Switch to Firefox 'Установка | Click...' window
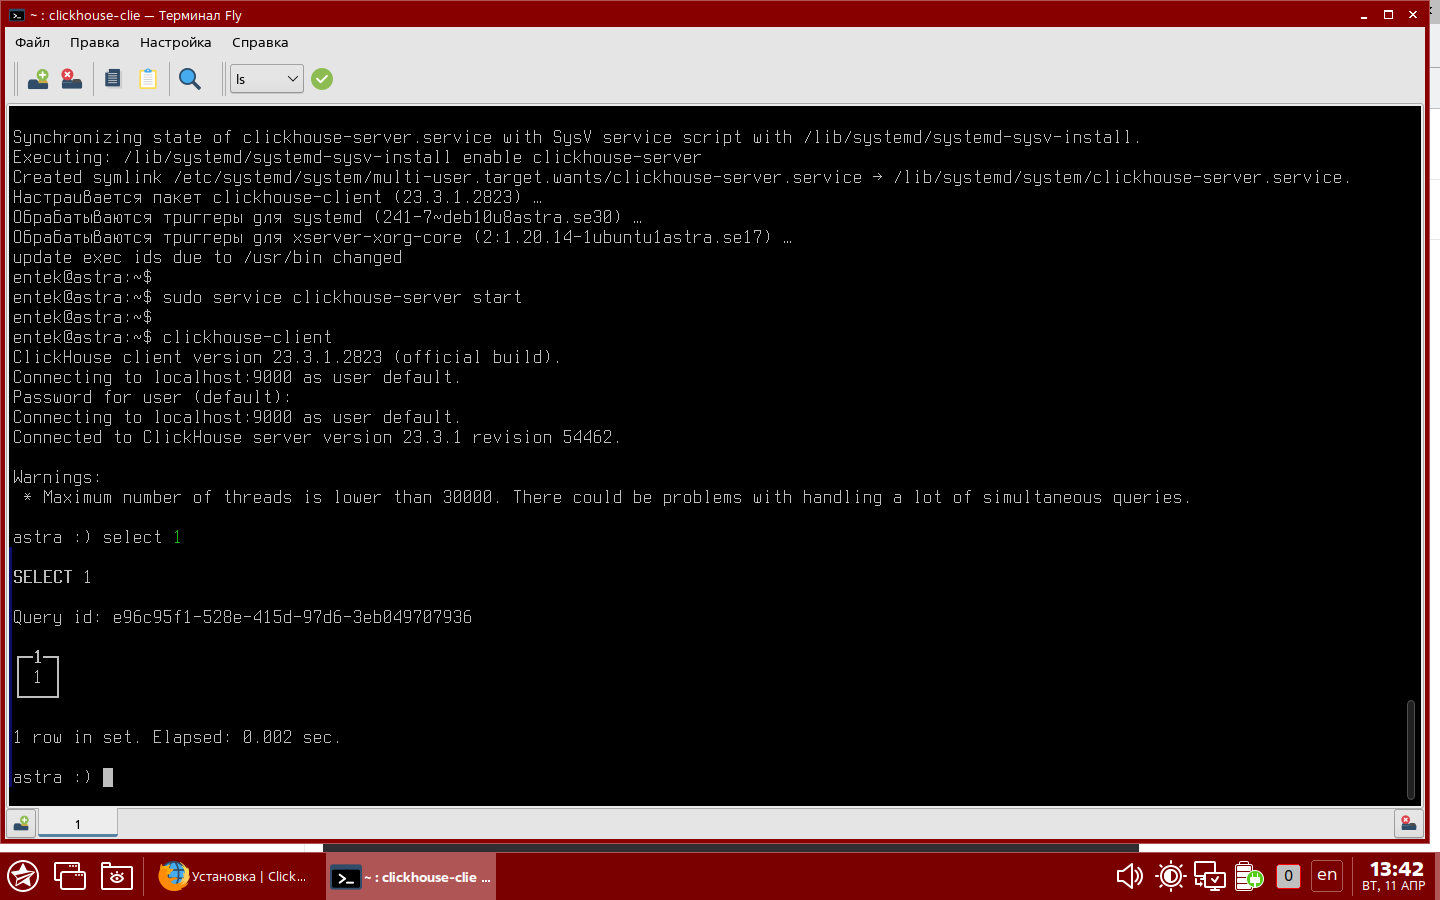 (x=234, y=877)
